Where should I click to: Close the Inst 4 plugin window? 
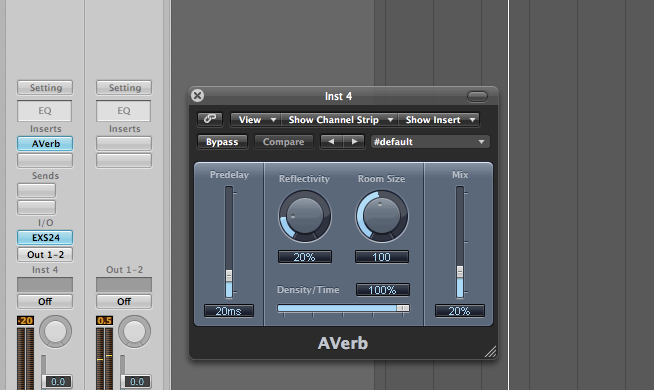click(197, 96)
